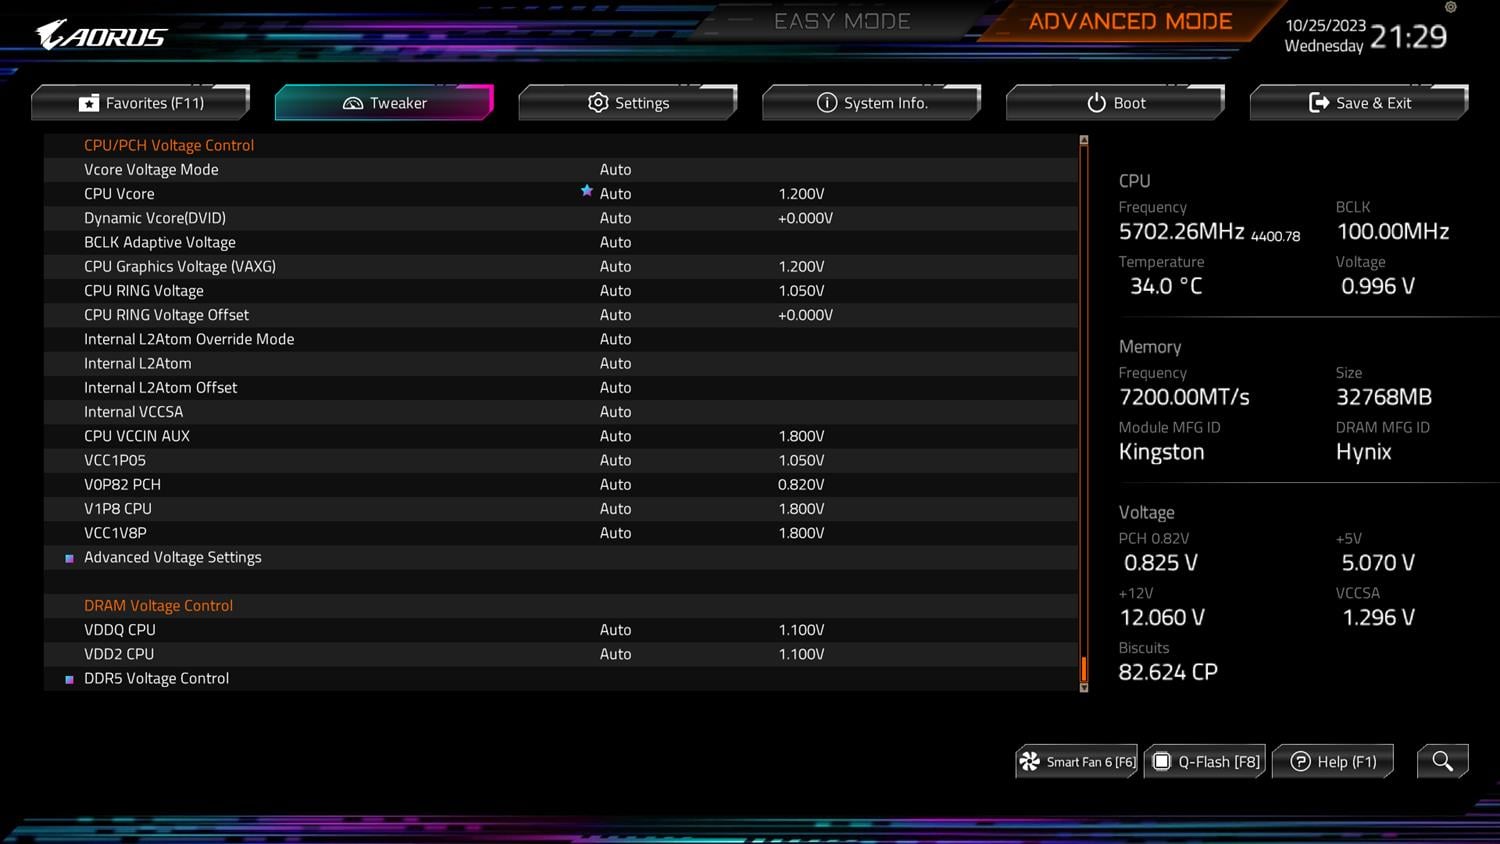Open Smart Fan 6 fan control

coord(1077,762)
